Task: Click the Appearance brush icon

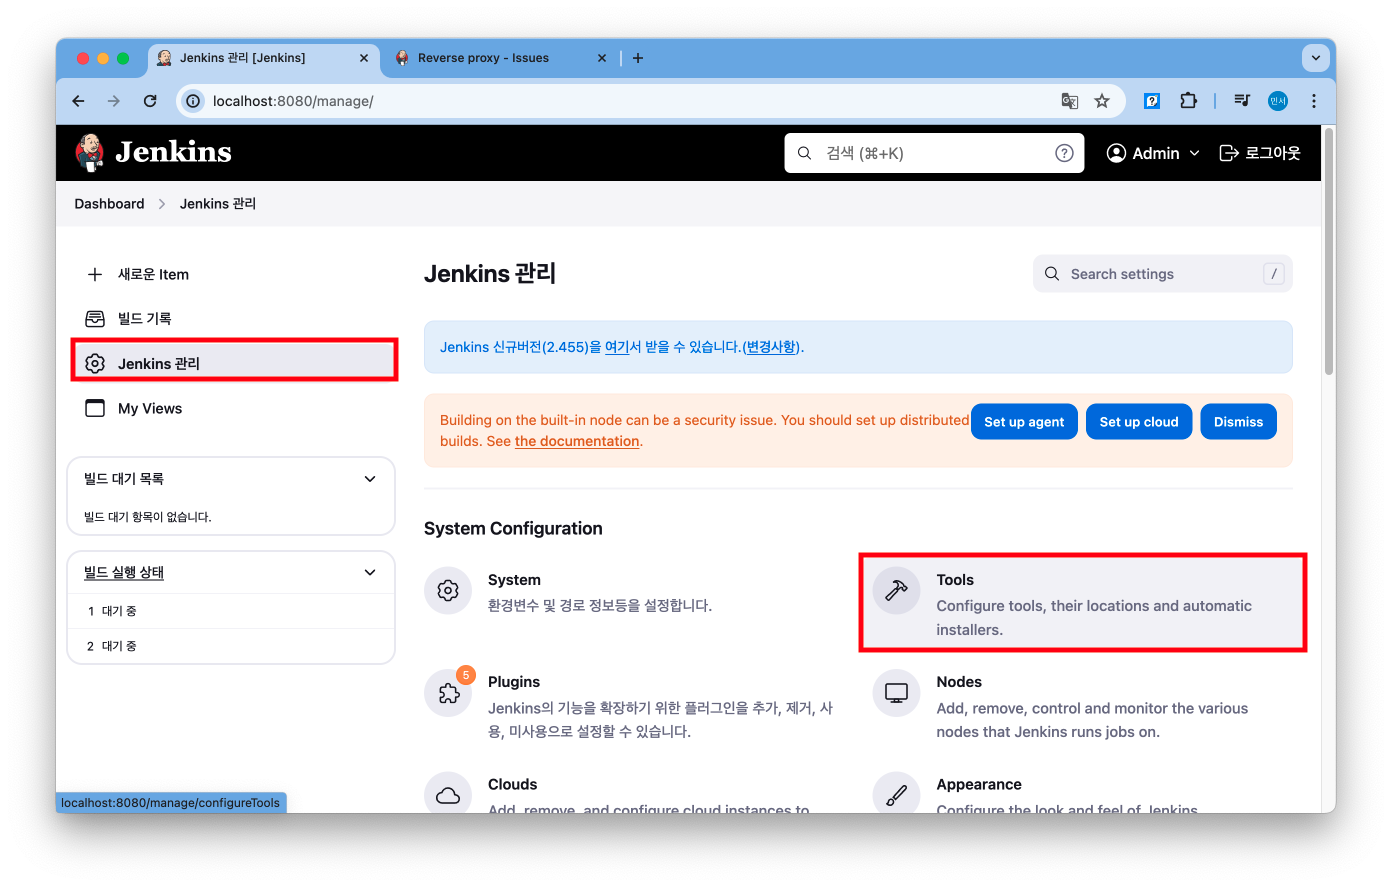Action: coord(896,794)
